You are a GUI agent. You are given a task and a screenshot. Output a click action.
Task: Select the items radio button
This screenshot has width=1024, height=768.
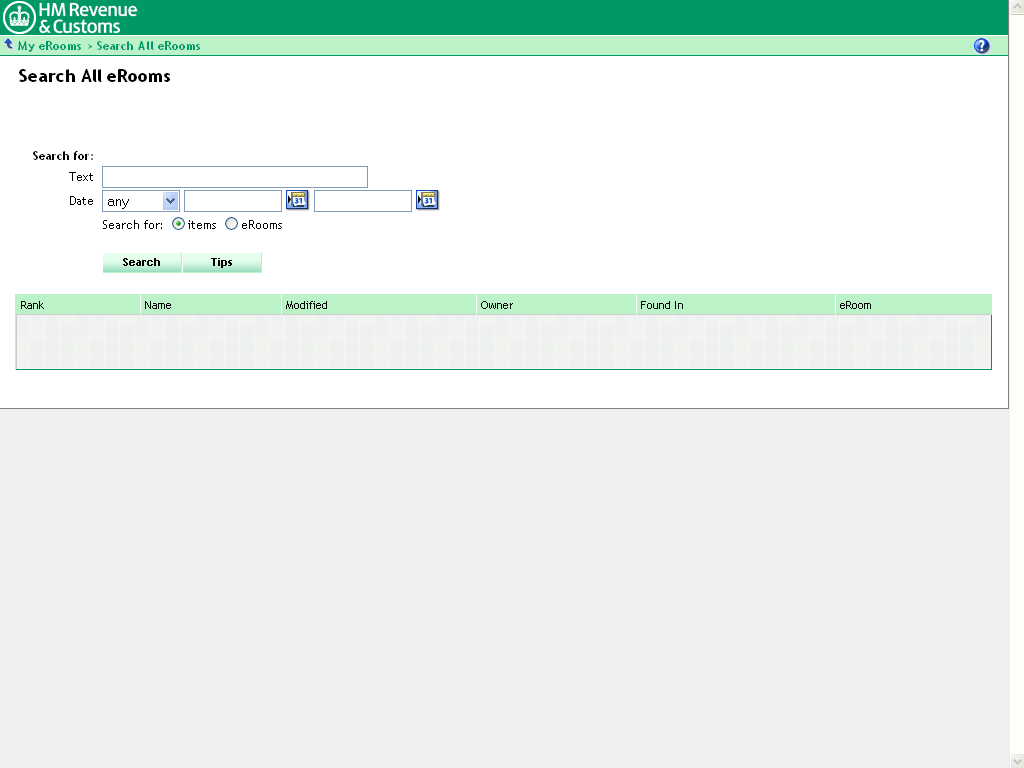coord(179,225)
